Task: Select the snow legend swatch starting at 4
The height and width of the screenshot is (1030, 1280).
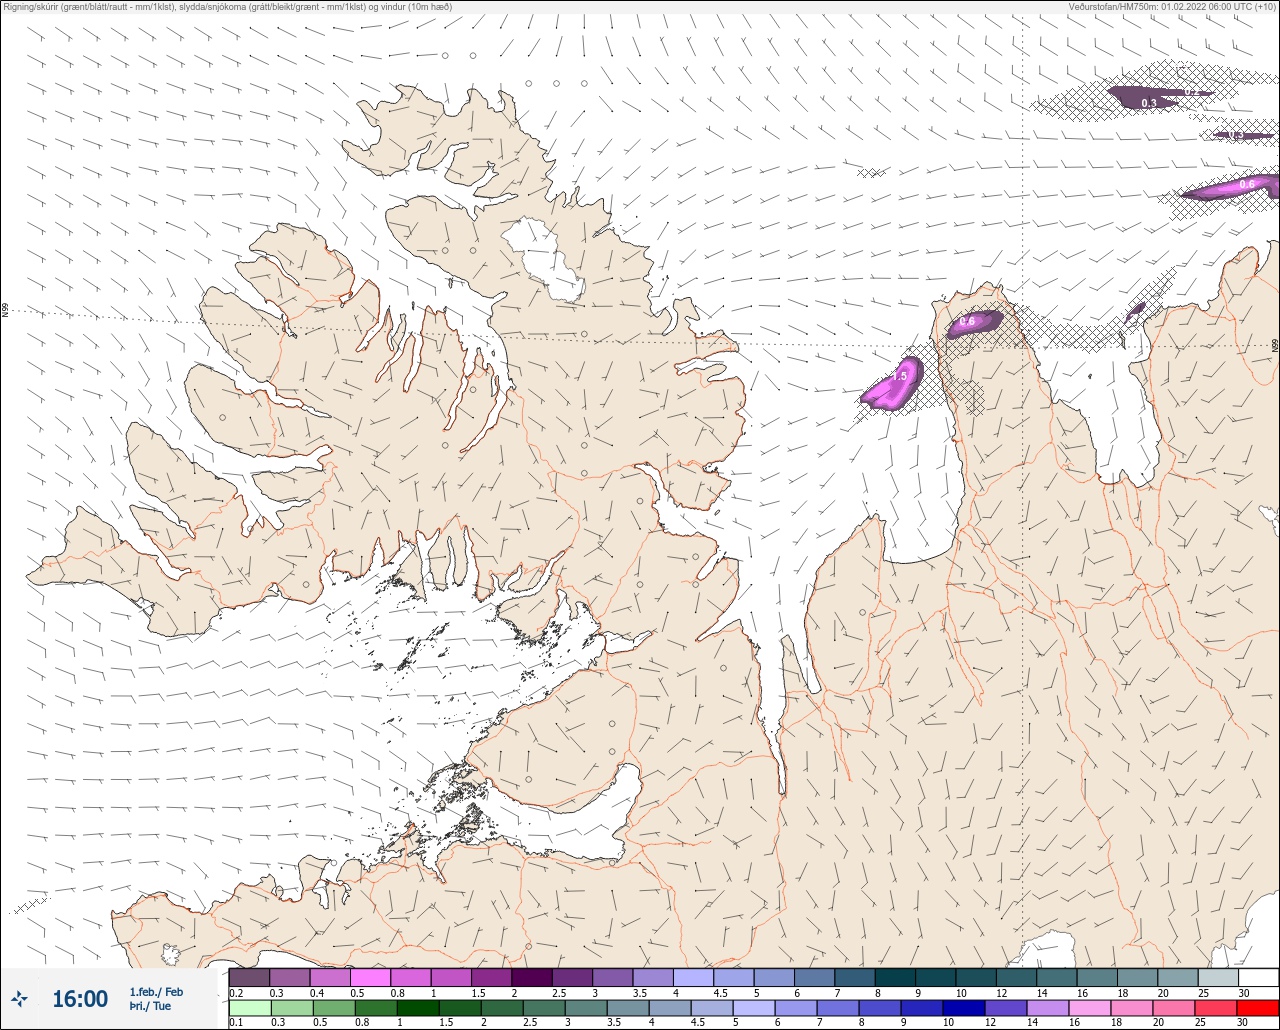Action: point(693,977)
